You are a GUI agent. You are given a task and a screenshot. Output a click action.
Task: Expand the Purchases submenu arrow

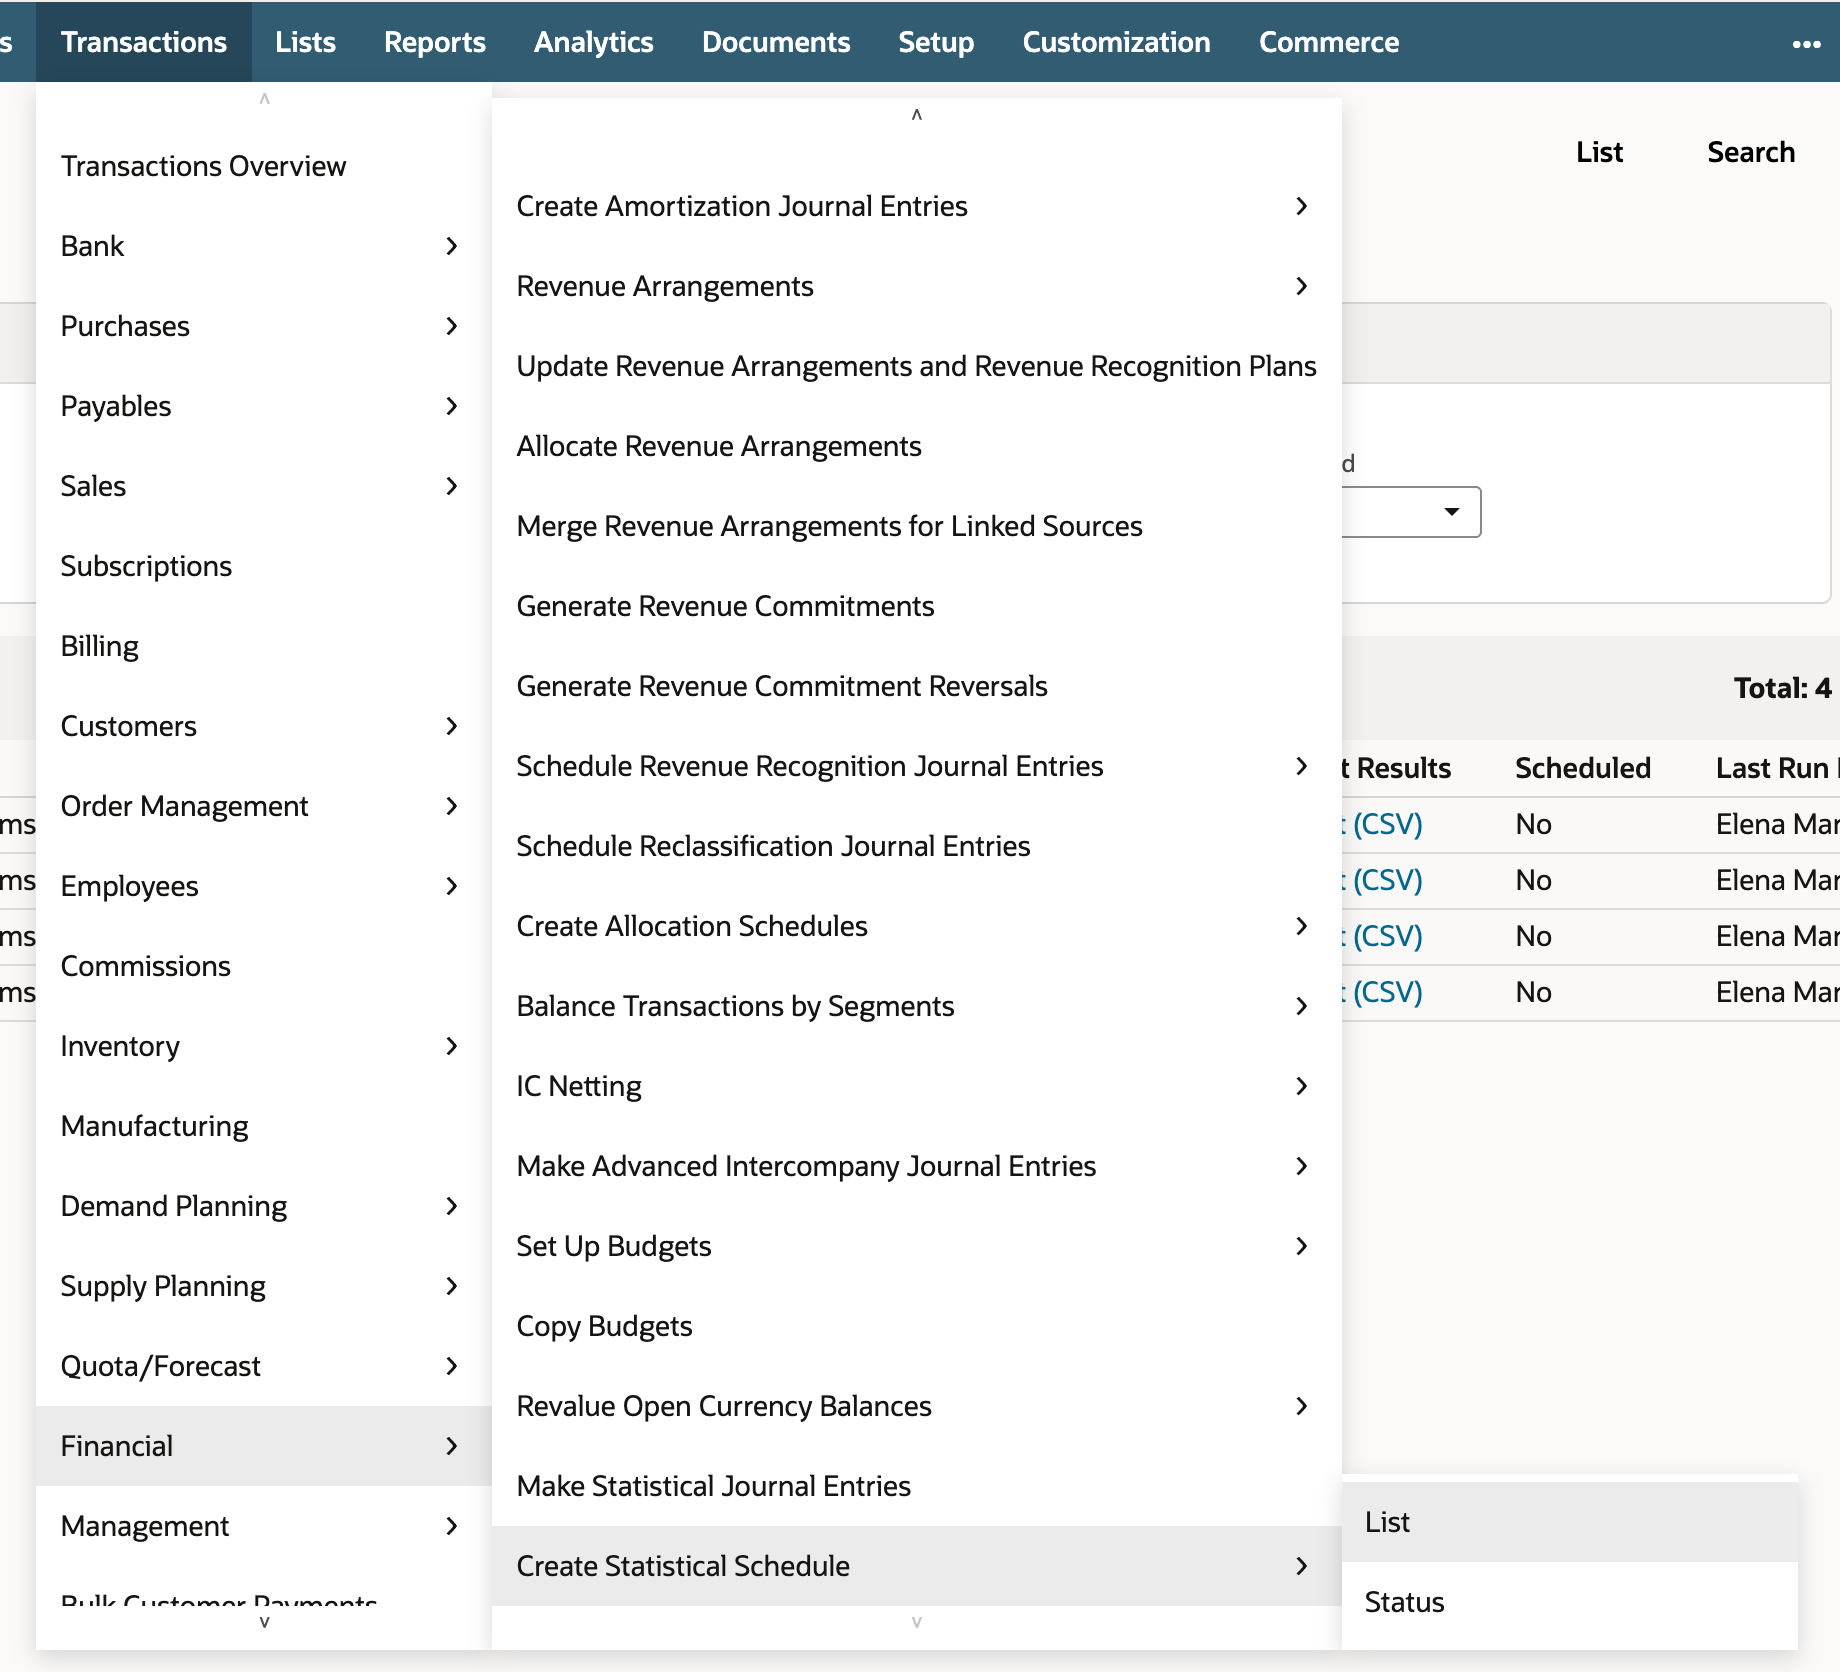coord(452,326)
